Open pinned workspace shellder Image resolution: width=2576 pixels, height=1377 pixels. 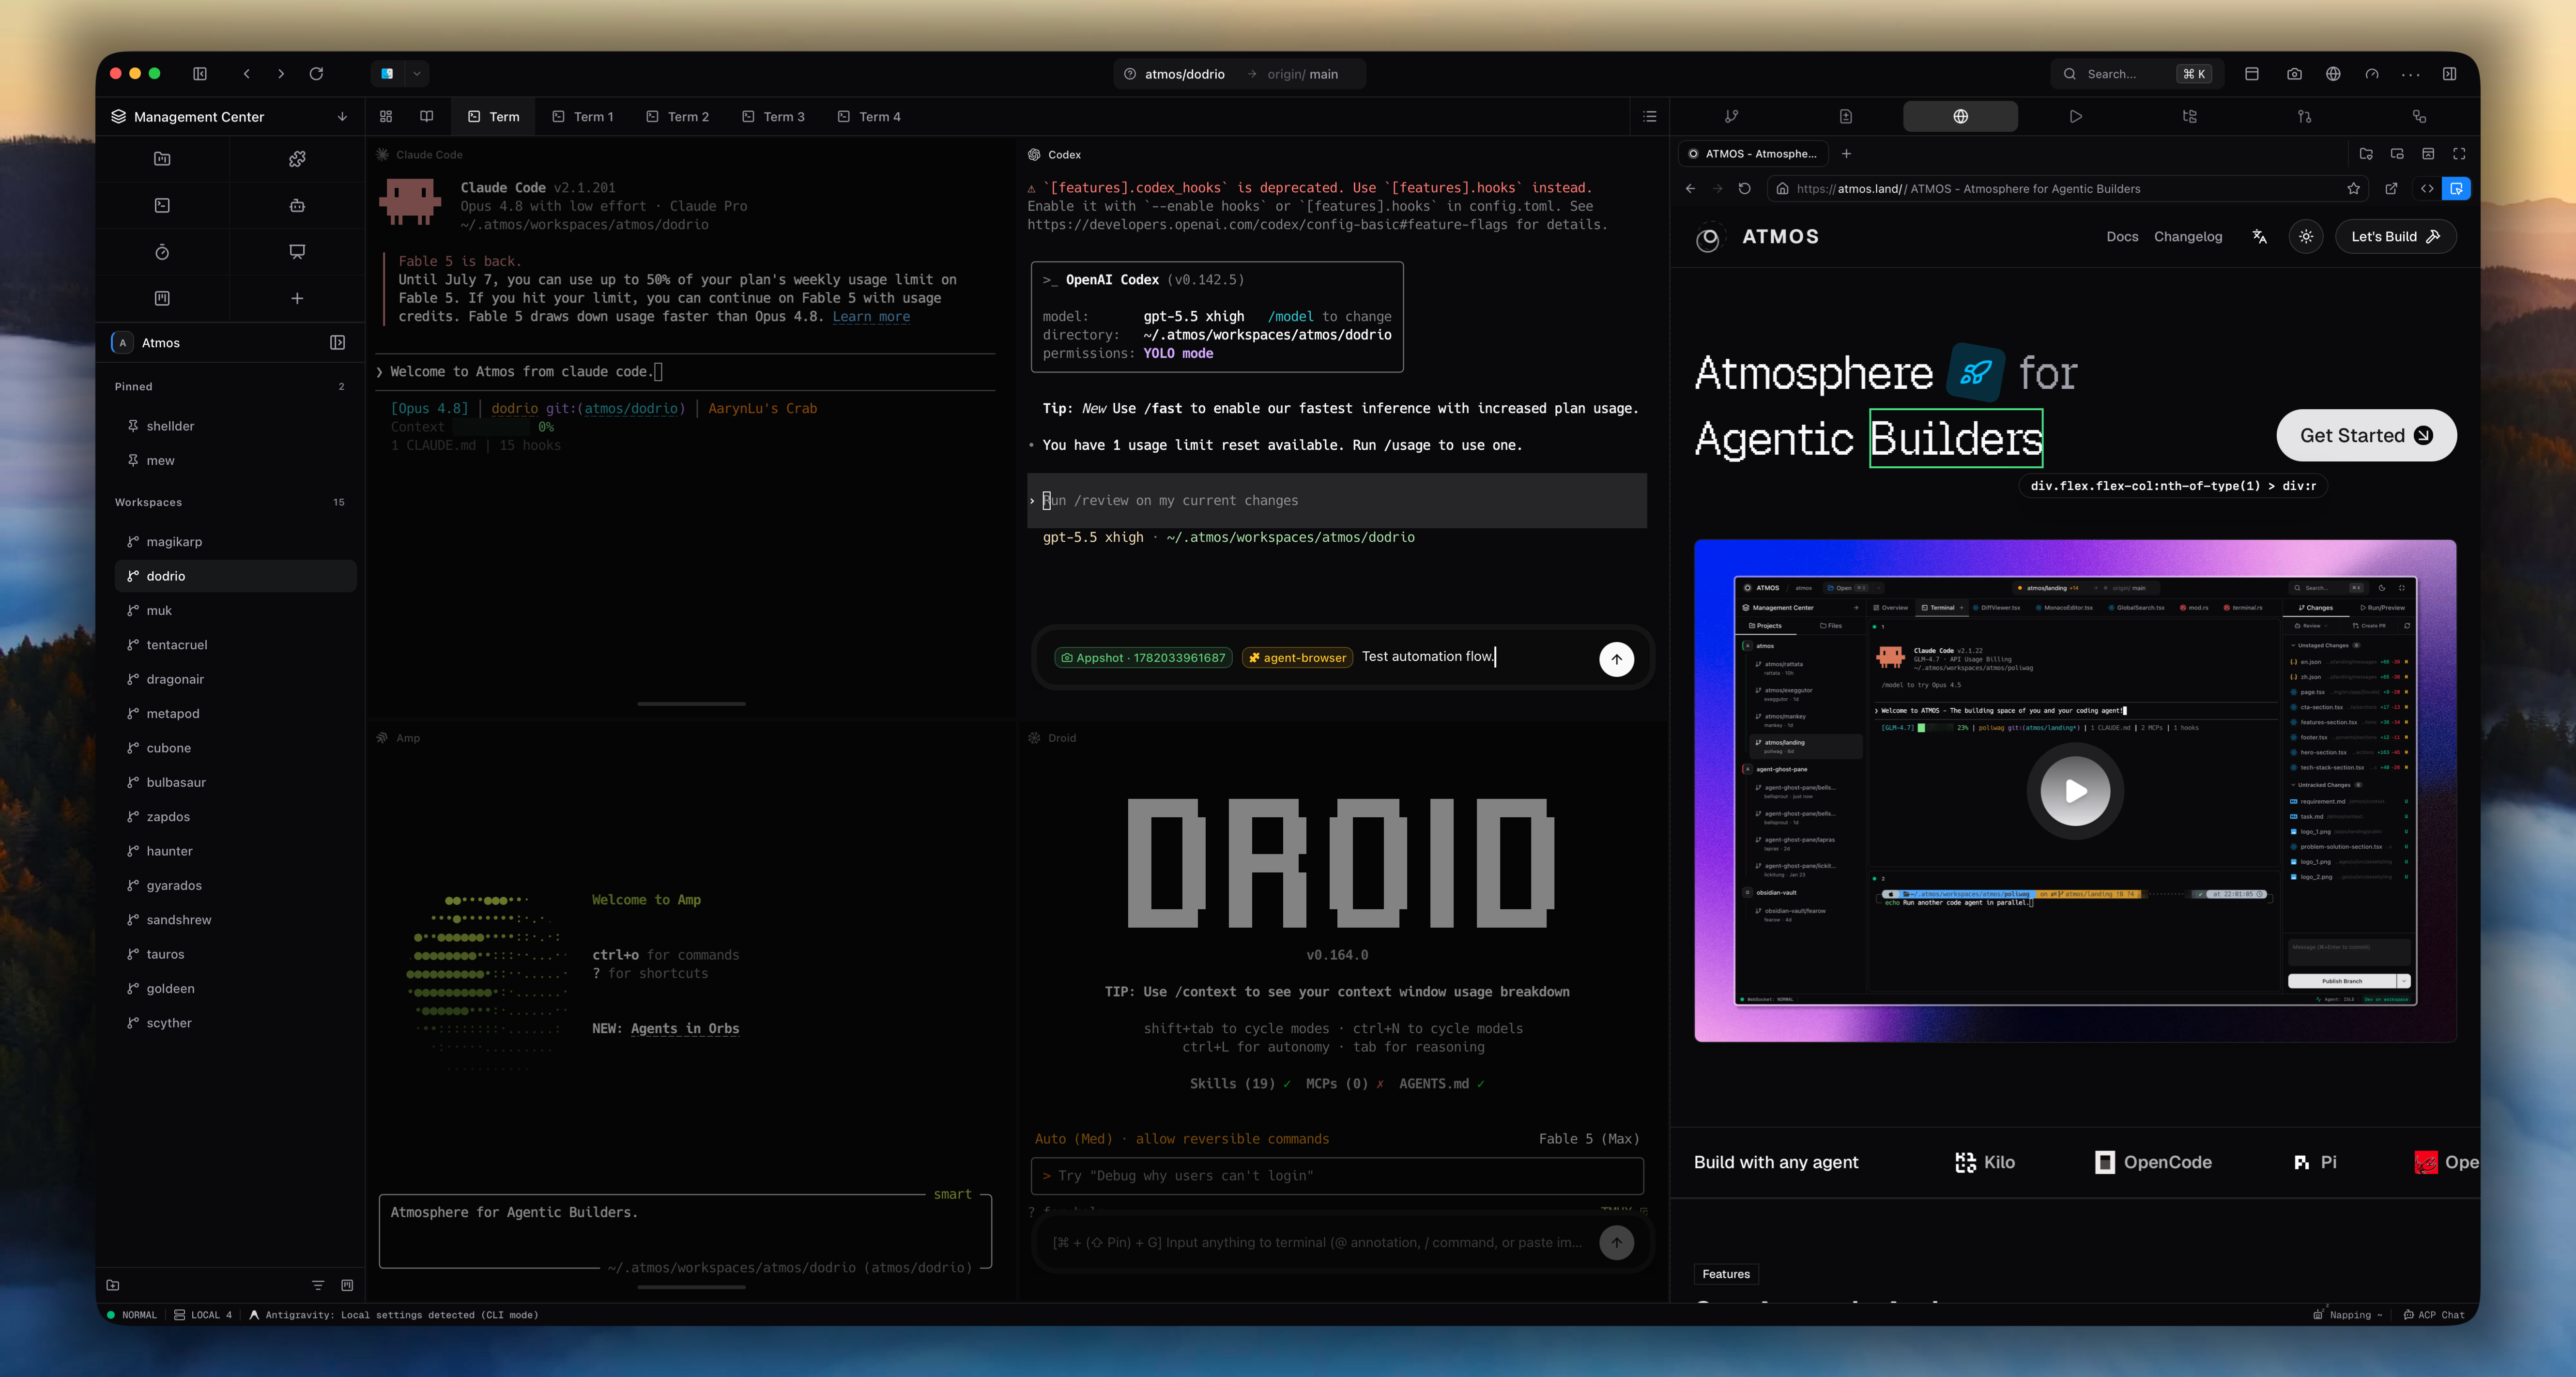(235, 426)
